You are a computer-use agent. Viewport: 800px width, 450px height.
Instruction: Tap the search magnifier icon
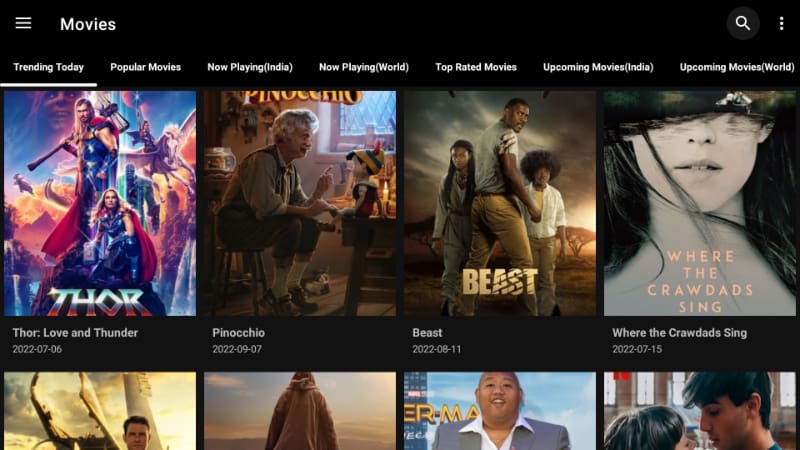[x=743, y=23]
